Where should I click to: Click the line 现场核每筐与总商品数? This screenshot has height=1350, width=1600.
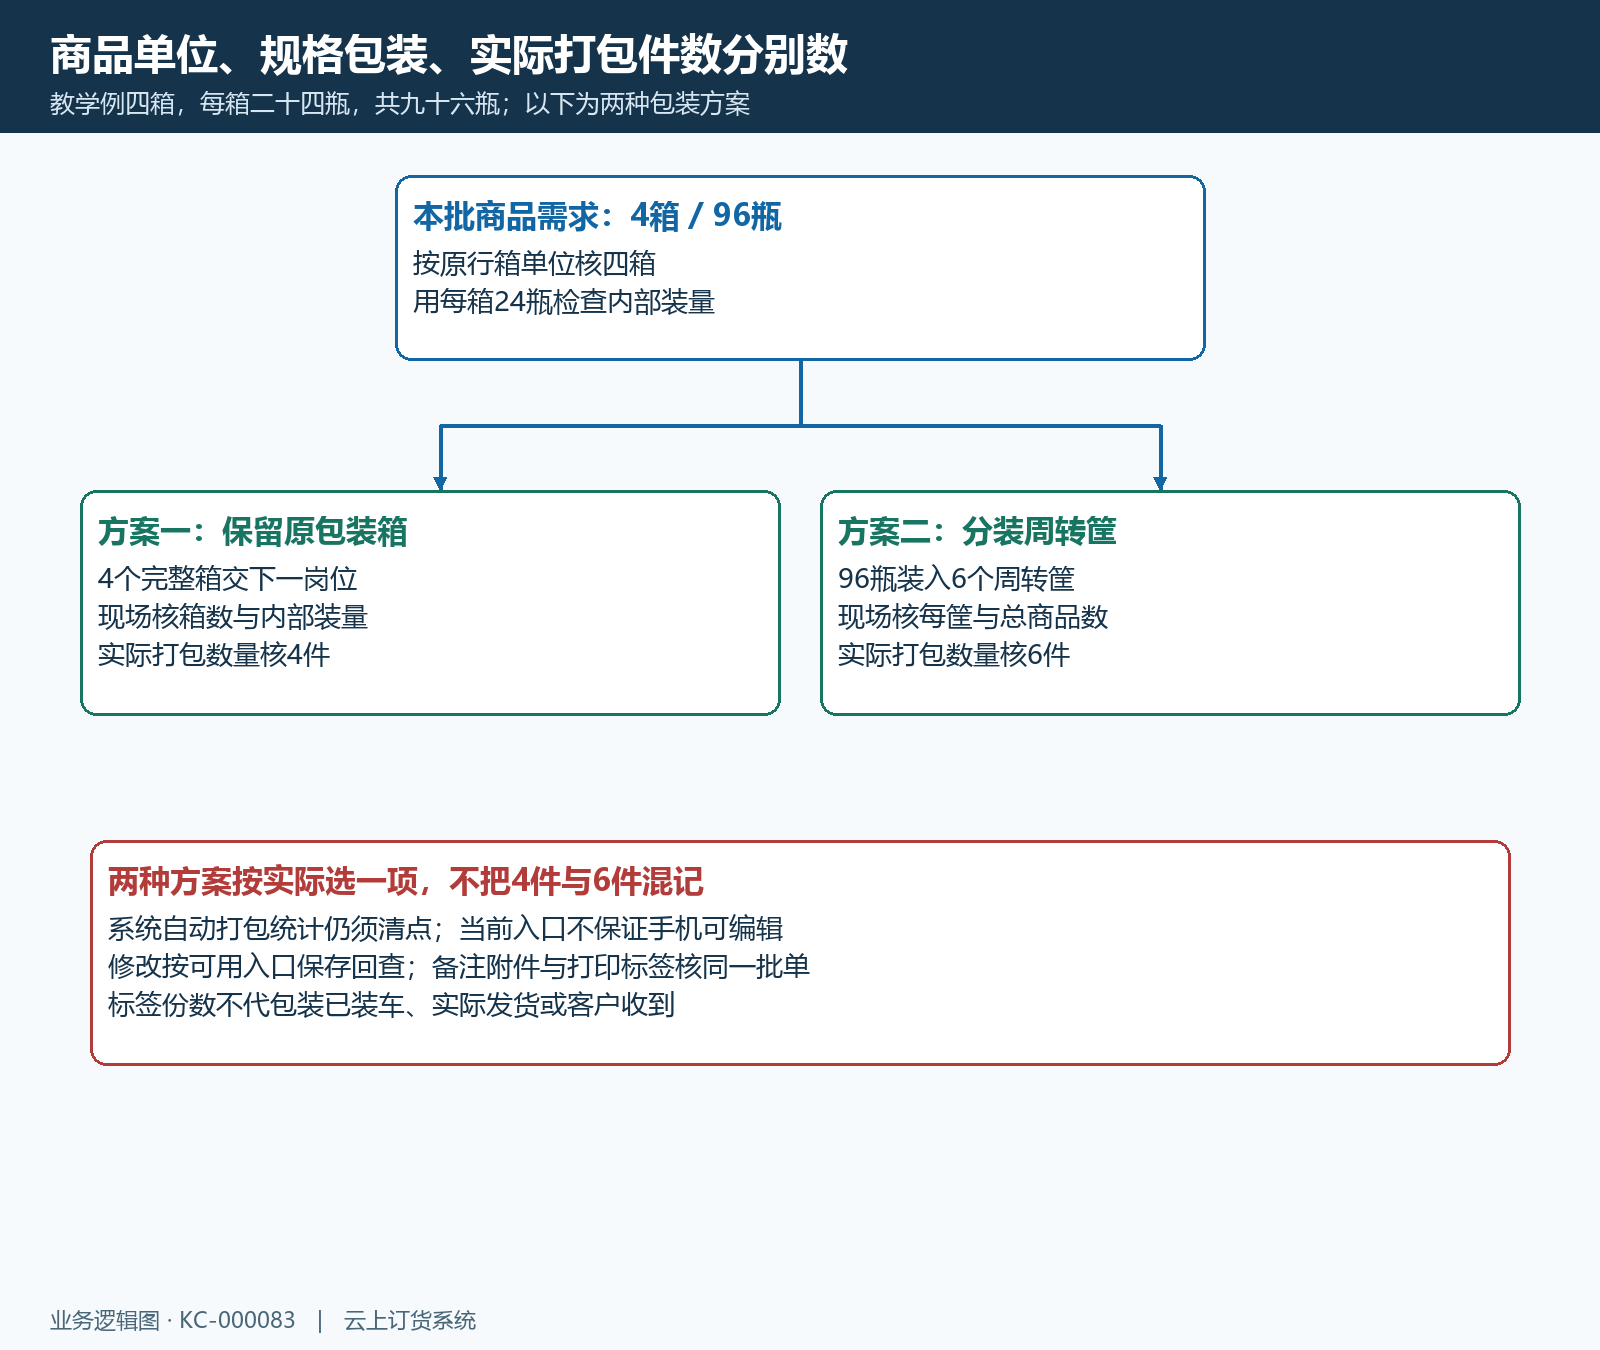(x=973, y=617)
